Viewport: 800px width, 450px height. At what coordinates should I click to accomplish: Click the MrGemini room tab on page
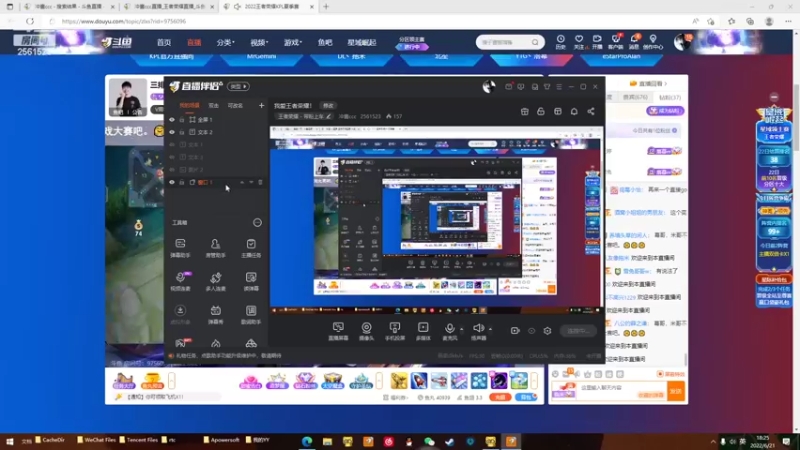point(261,57)
